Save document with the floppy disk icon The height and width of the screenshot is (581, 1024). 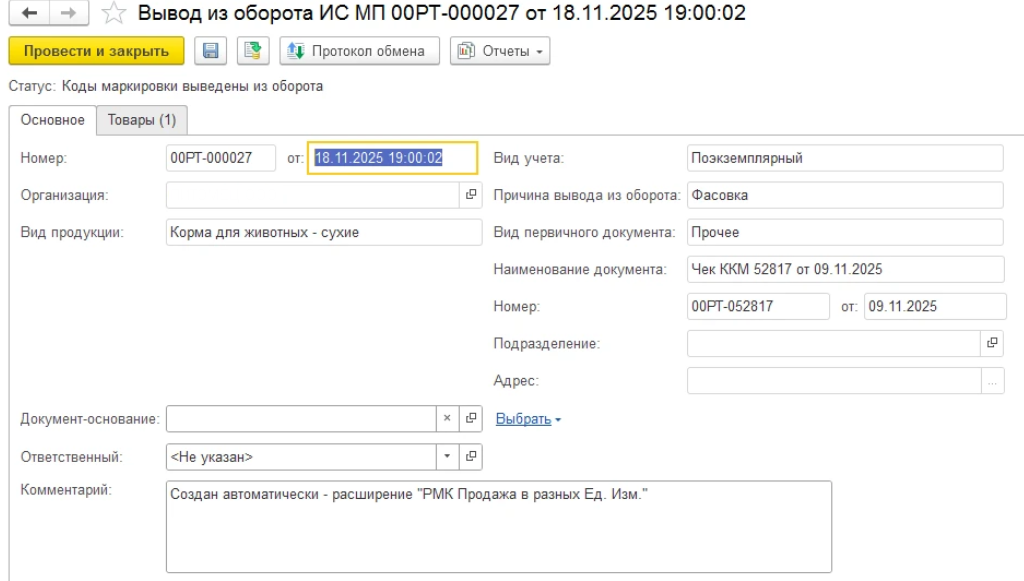tap(212, 51)
